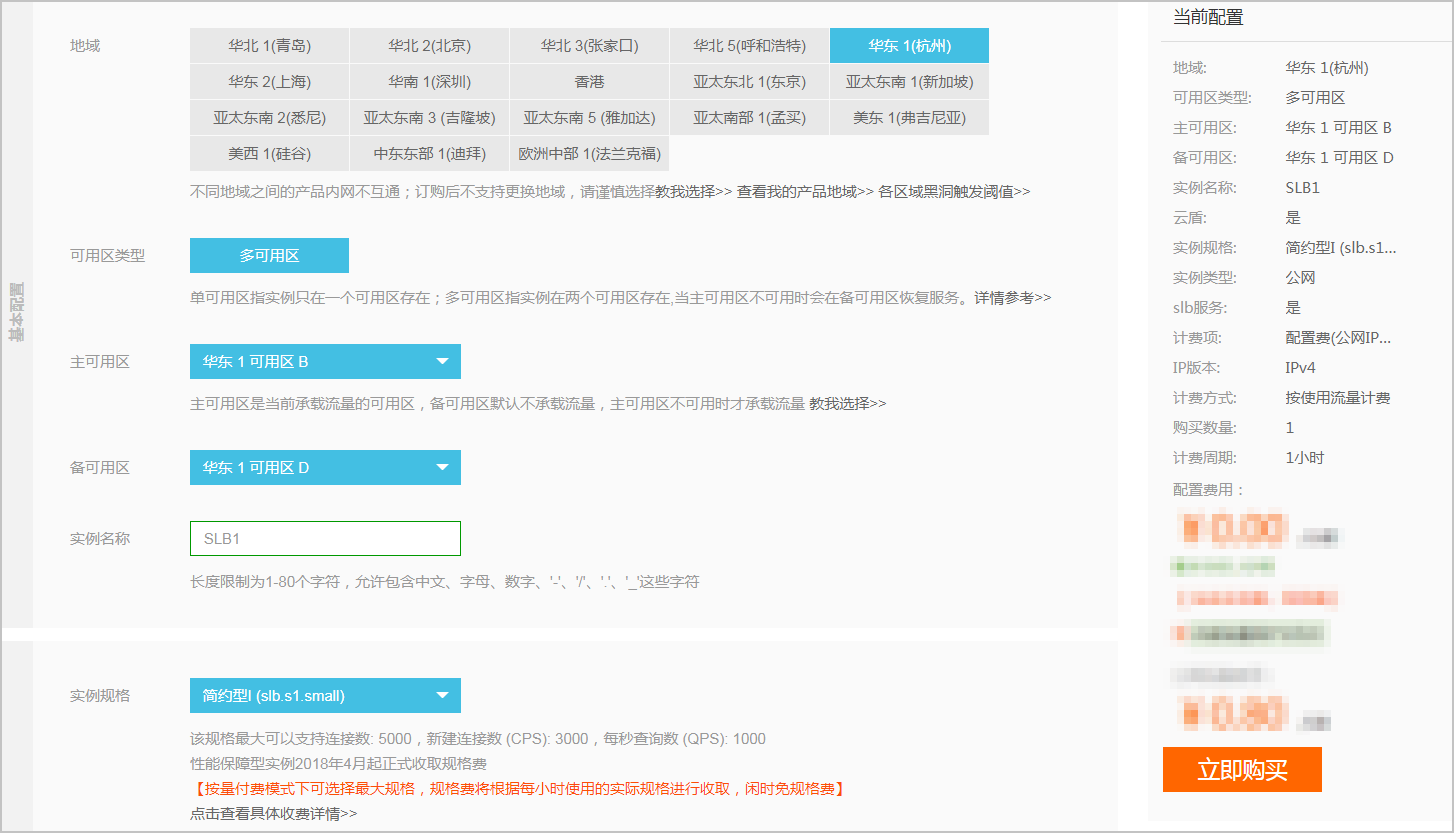Click 教我选择>> link under 主可用区
Viewport: 1454px width, 833px height.
pyautogui.click(x=848, y=404)
